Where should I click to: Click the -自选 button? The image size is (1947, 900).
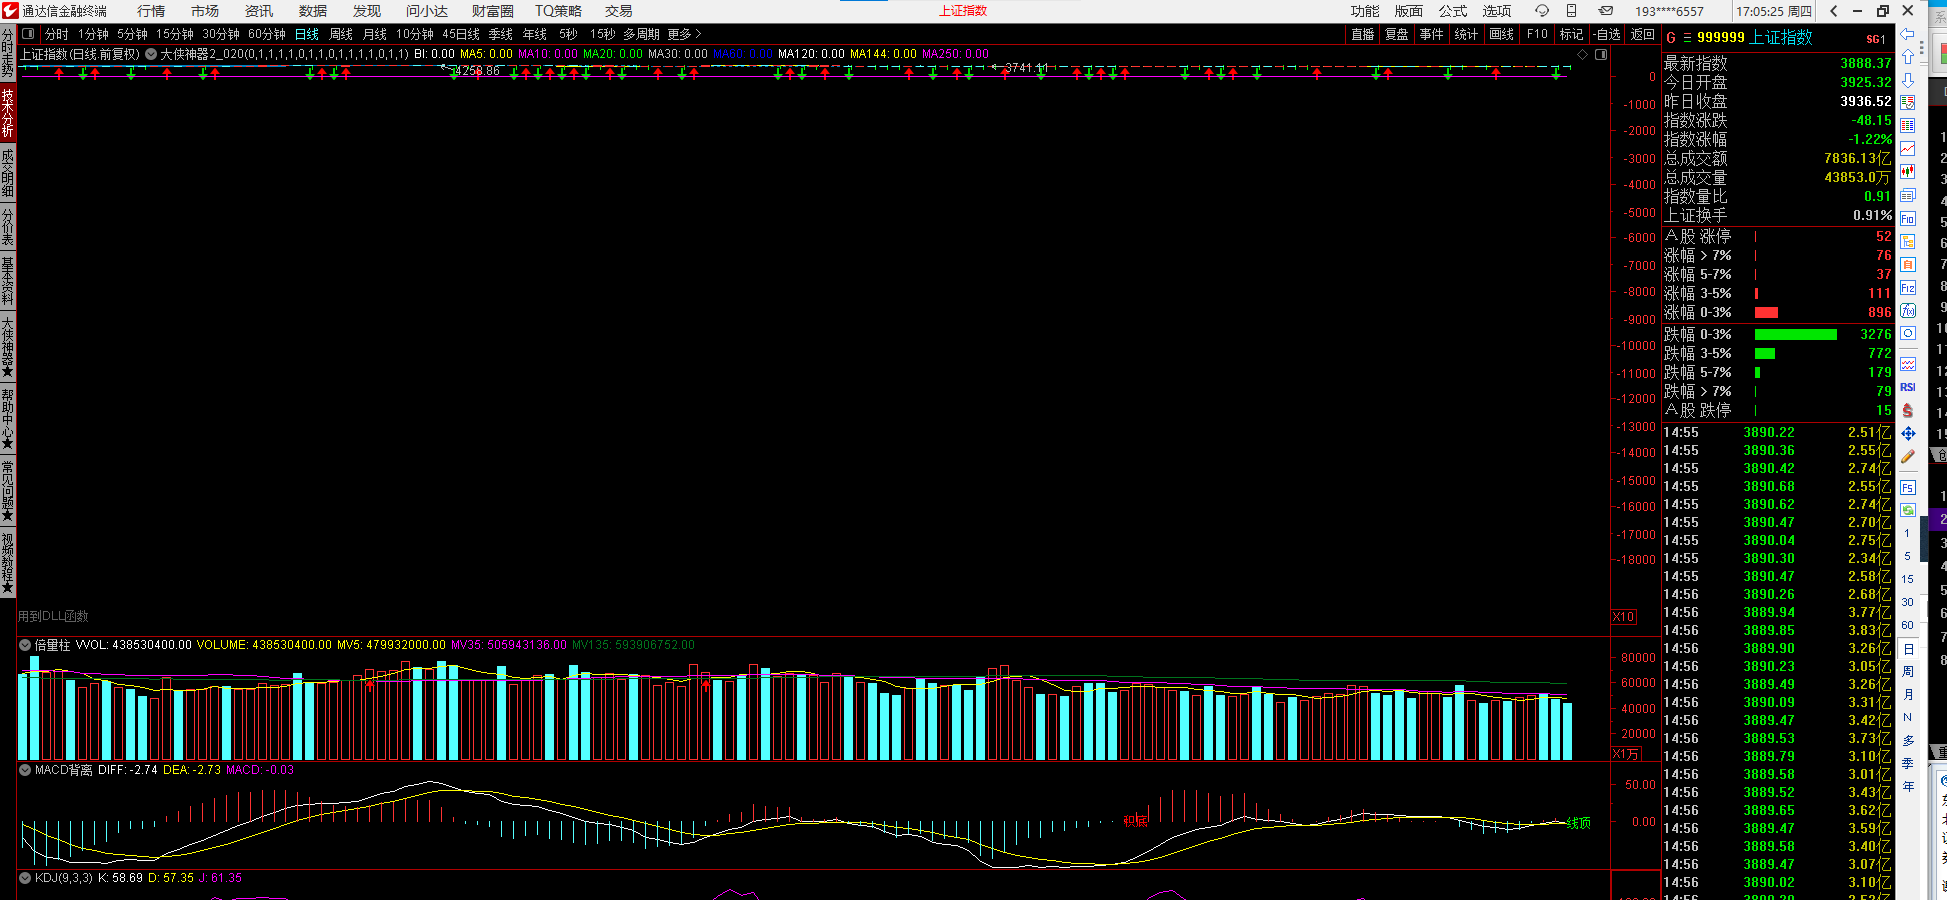coord(1607,34)
